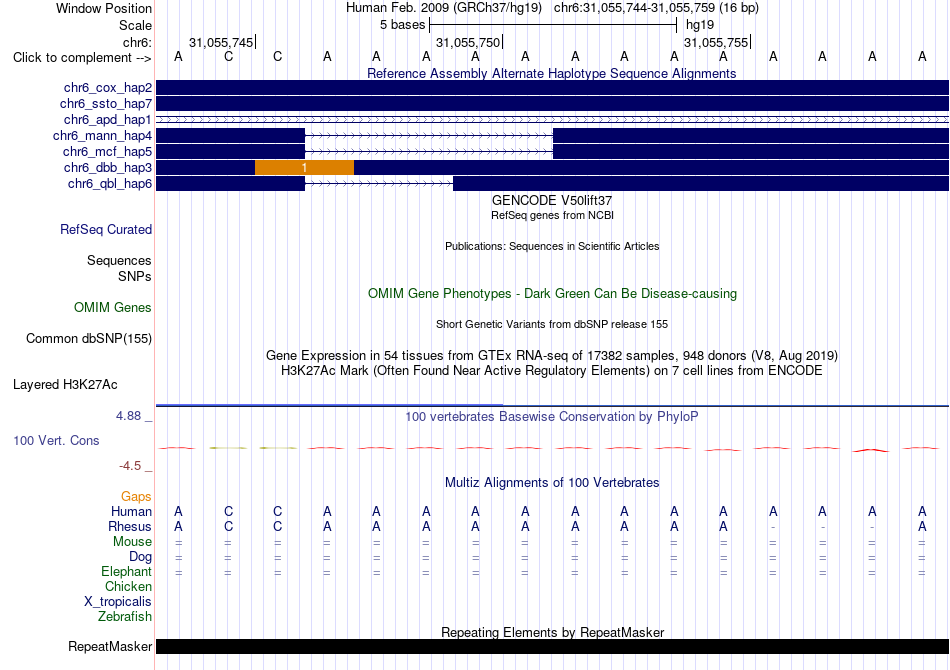
Task: Click 'Click to complement -->' label
Action: click(82, 58)
